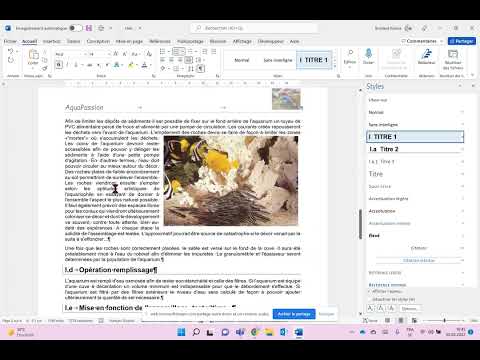Click the bullet list icon

point(163,51)
